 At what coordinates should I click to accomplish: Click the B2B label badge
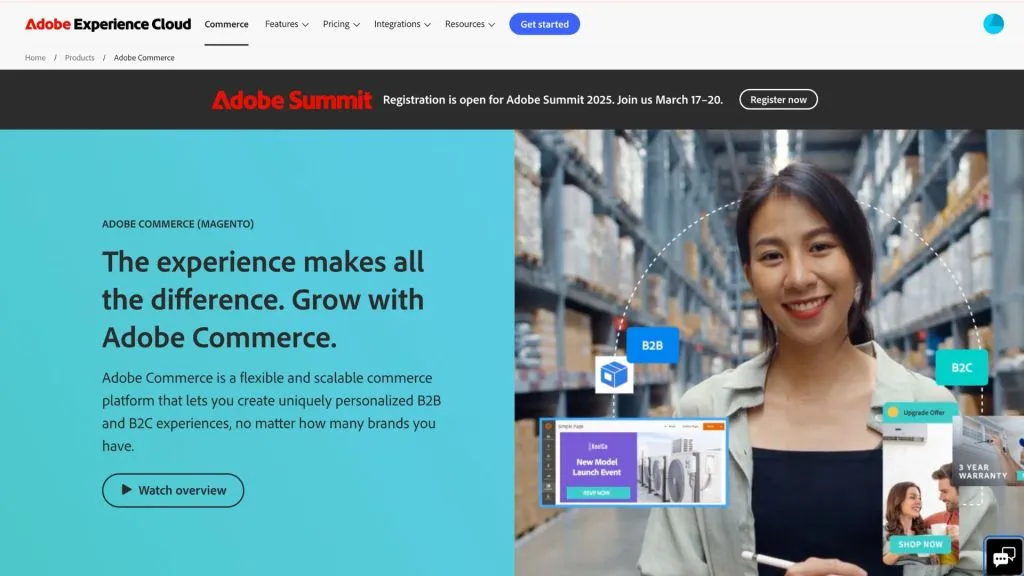tap(652, 345)
